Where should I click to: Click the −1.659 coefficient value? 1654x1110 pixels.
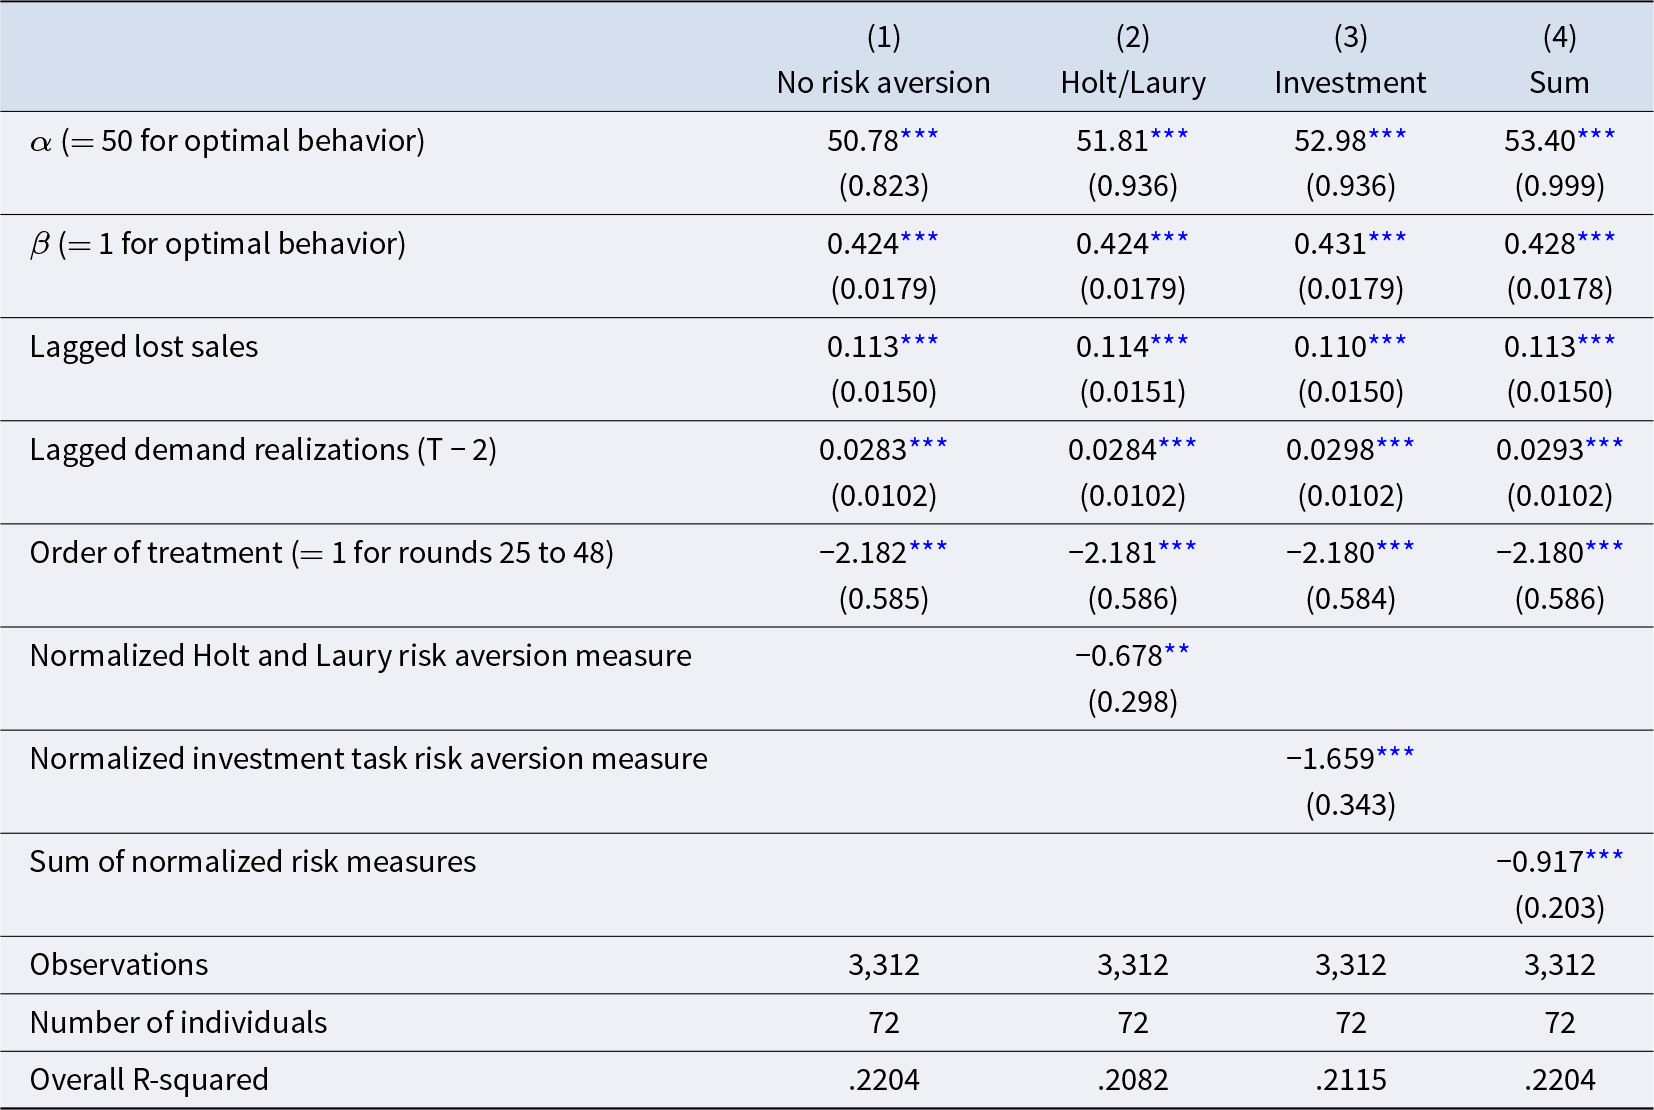pos(1330,759)
